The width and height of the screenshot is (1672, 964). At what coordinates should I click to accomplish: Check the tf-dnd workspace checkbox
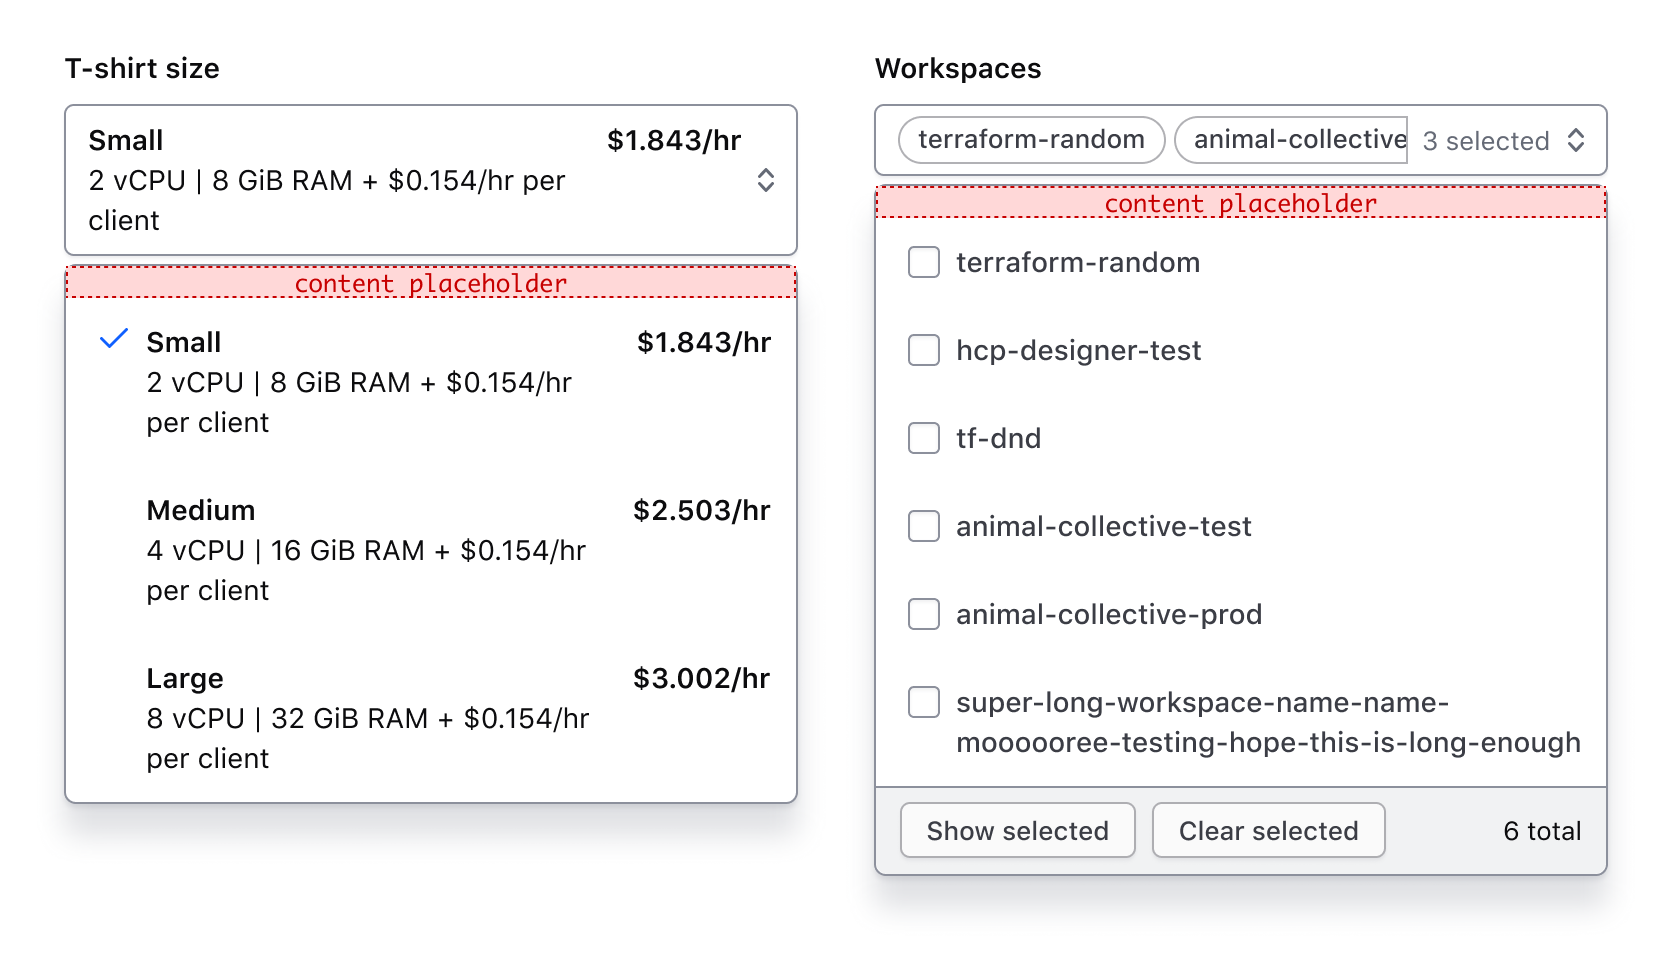[923, 438]
